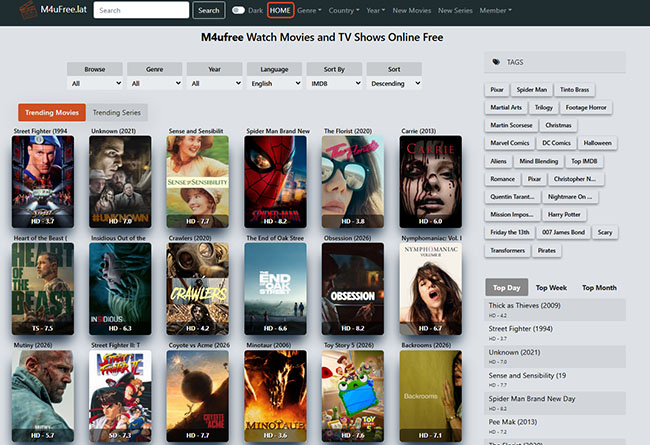
Task: Open the Browse dropdown set to All
Action: coord(95,83)
